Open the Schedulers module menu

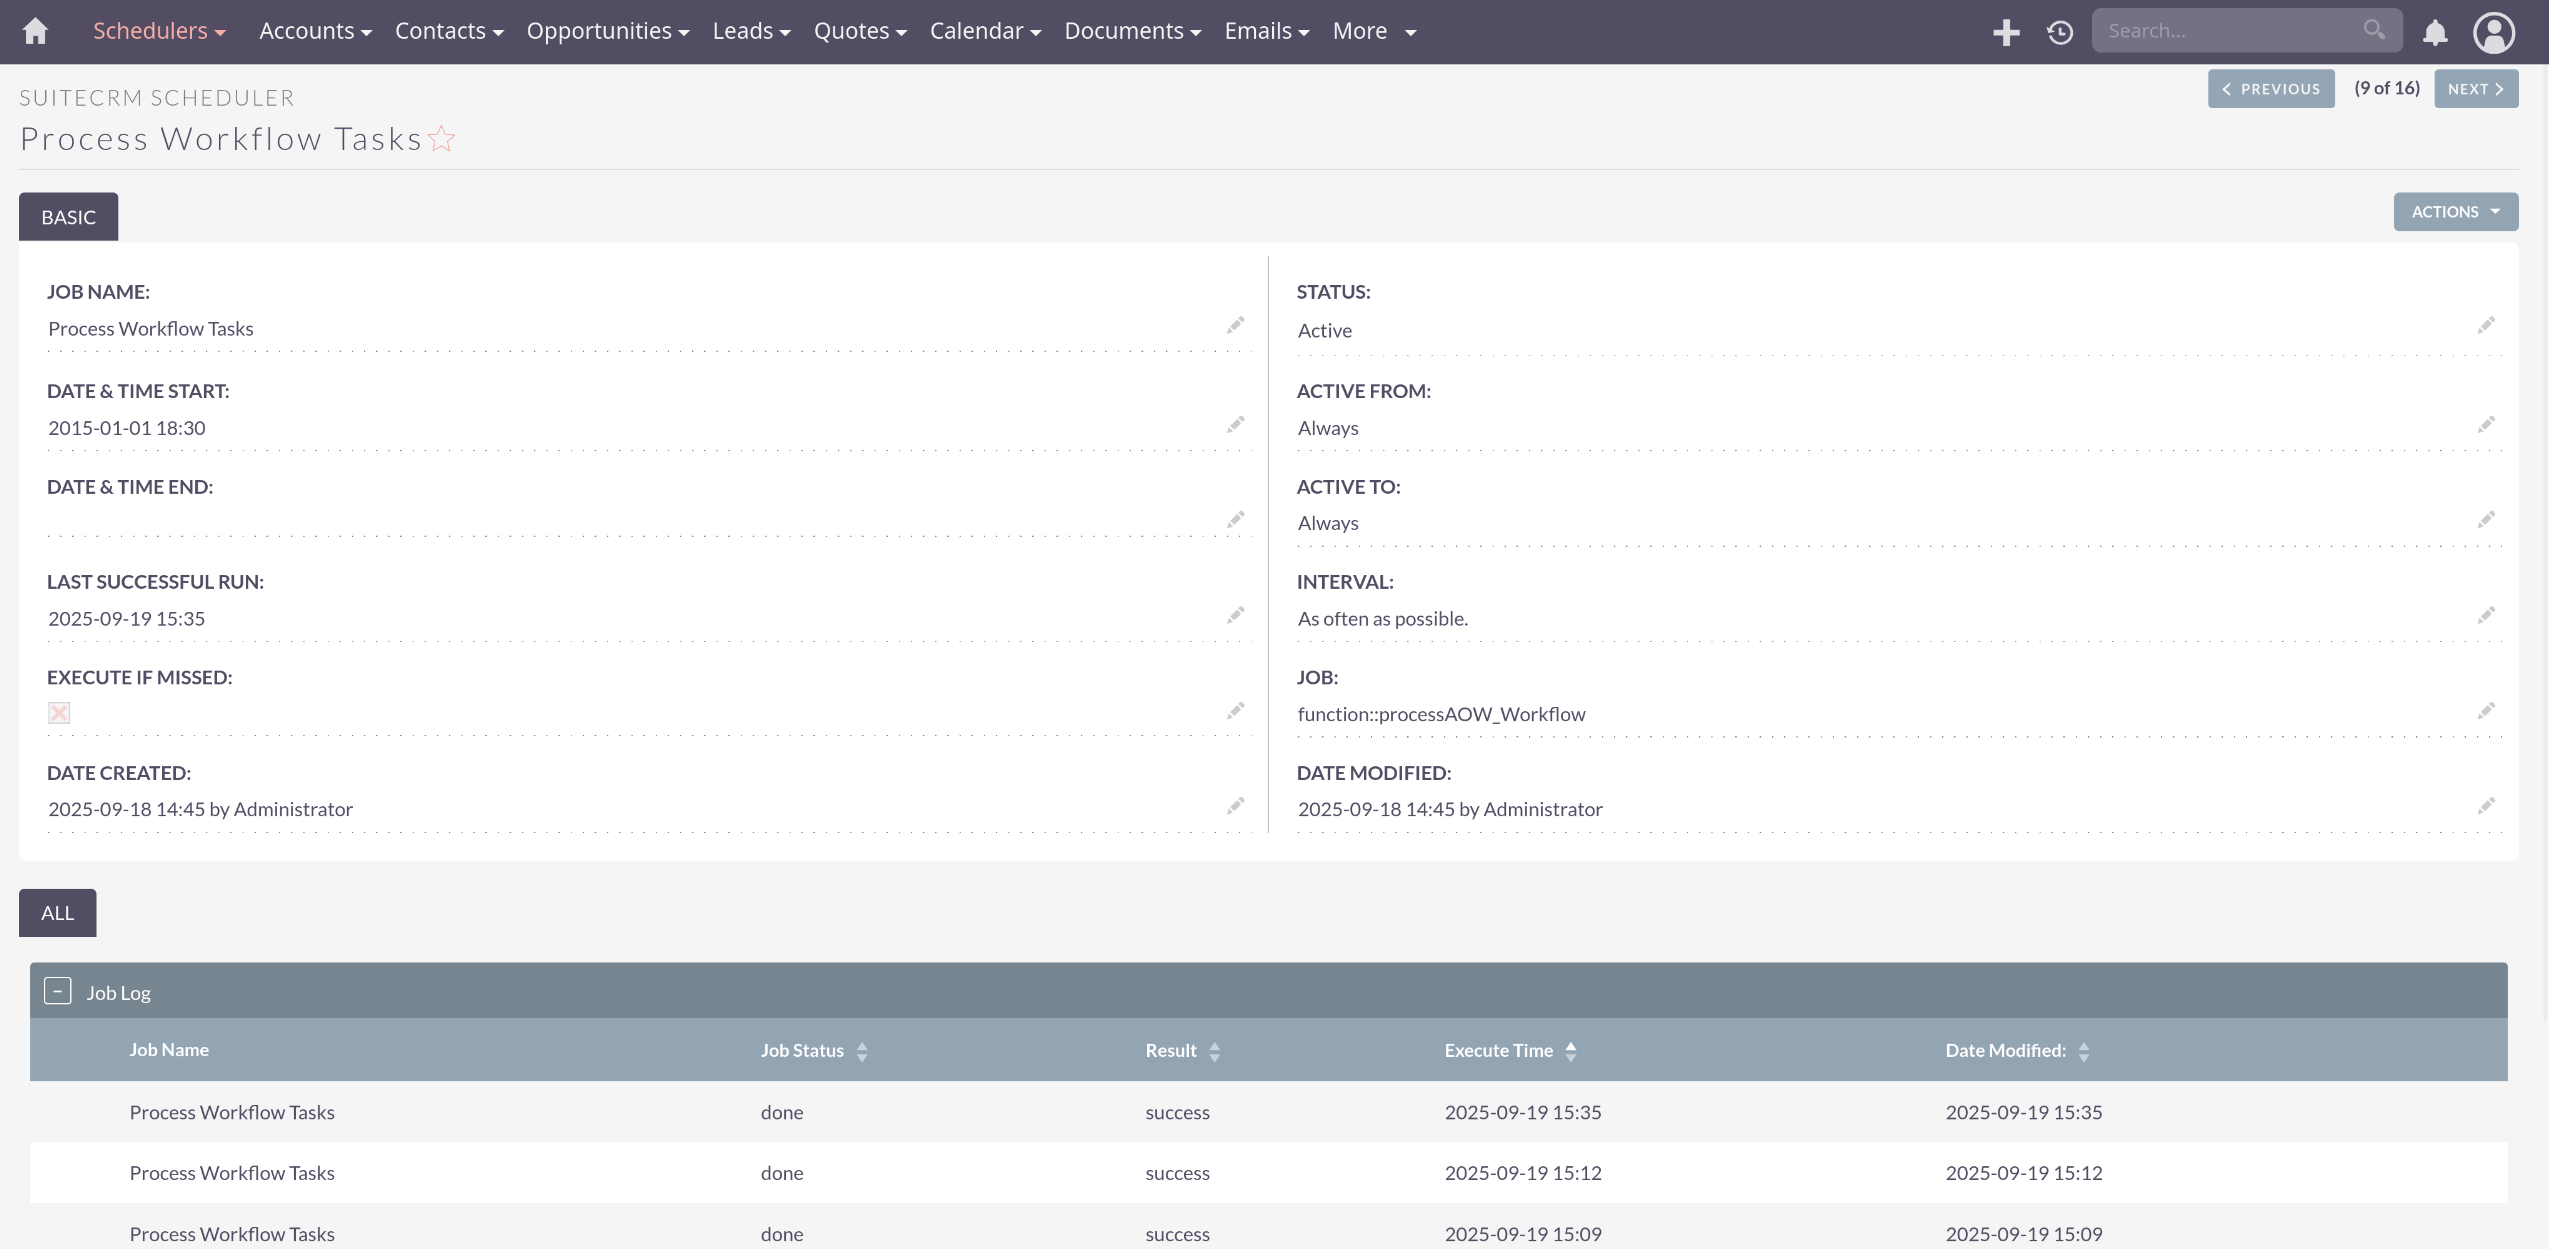tap(159, 31)
